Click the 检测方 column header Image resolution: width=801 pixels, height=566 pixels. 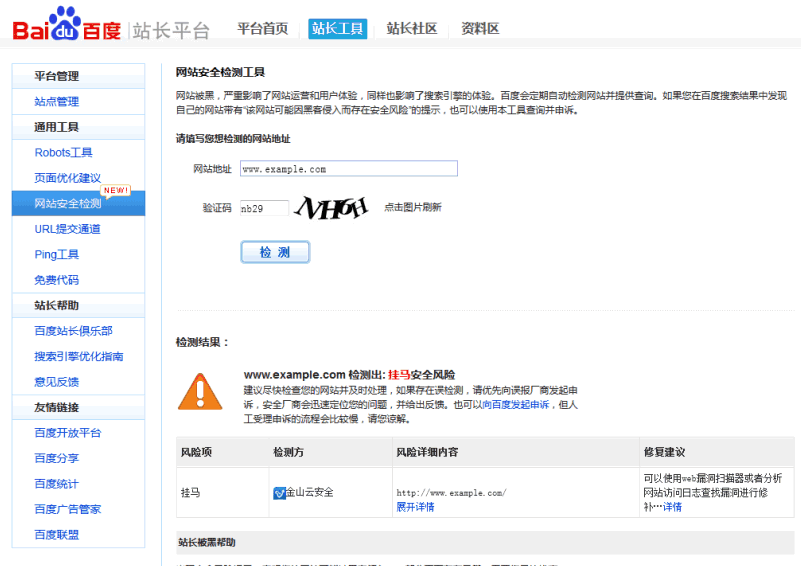coord(289,452)
